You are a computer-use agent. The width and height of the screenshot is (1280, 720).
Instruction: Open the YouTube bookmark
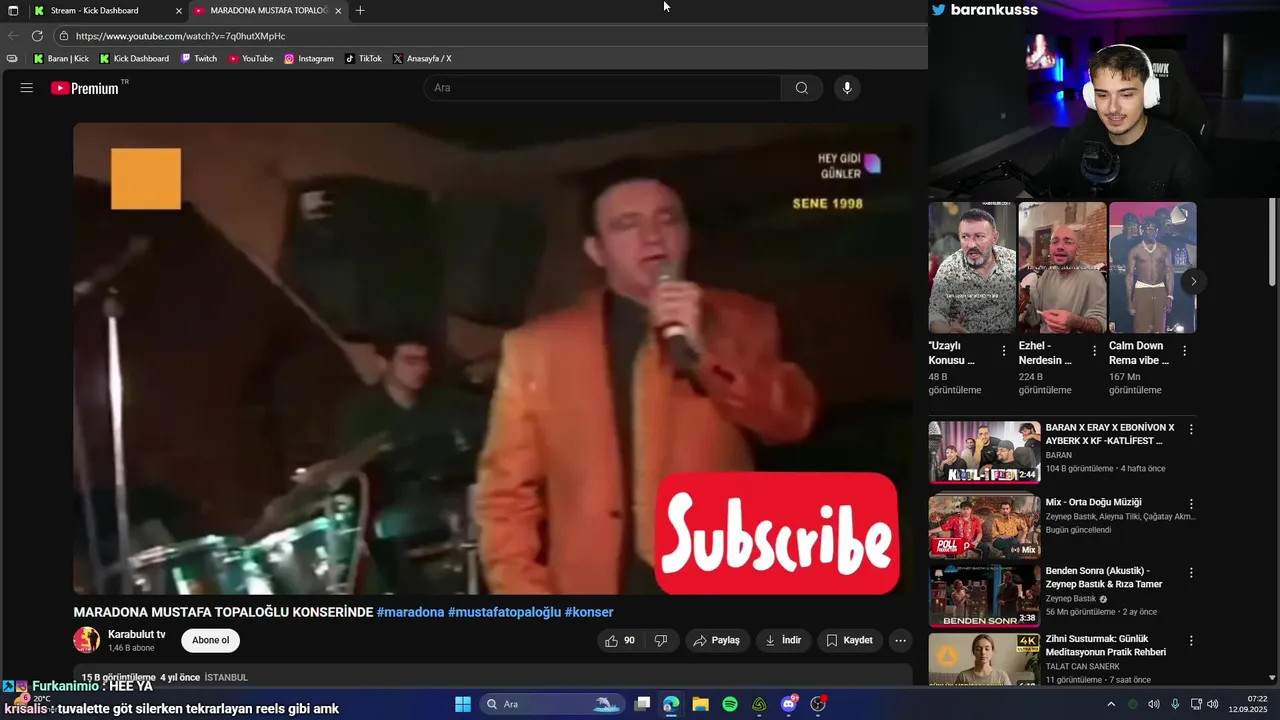click(x=251, y=59)
